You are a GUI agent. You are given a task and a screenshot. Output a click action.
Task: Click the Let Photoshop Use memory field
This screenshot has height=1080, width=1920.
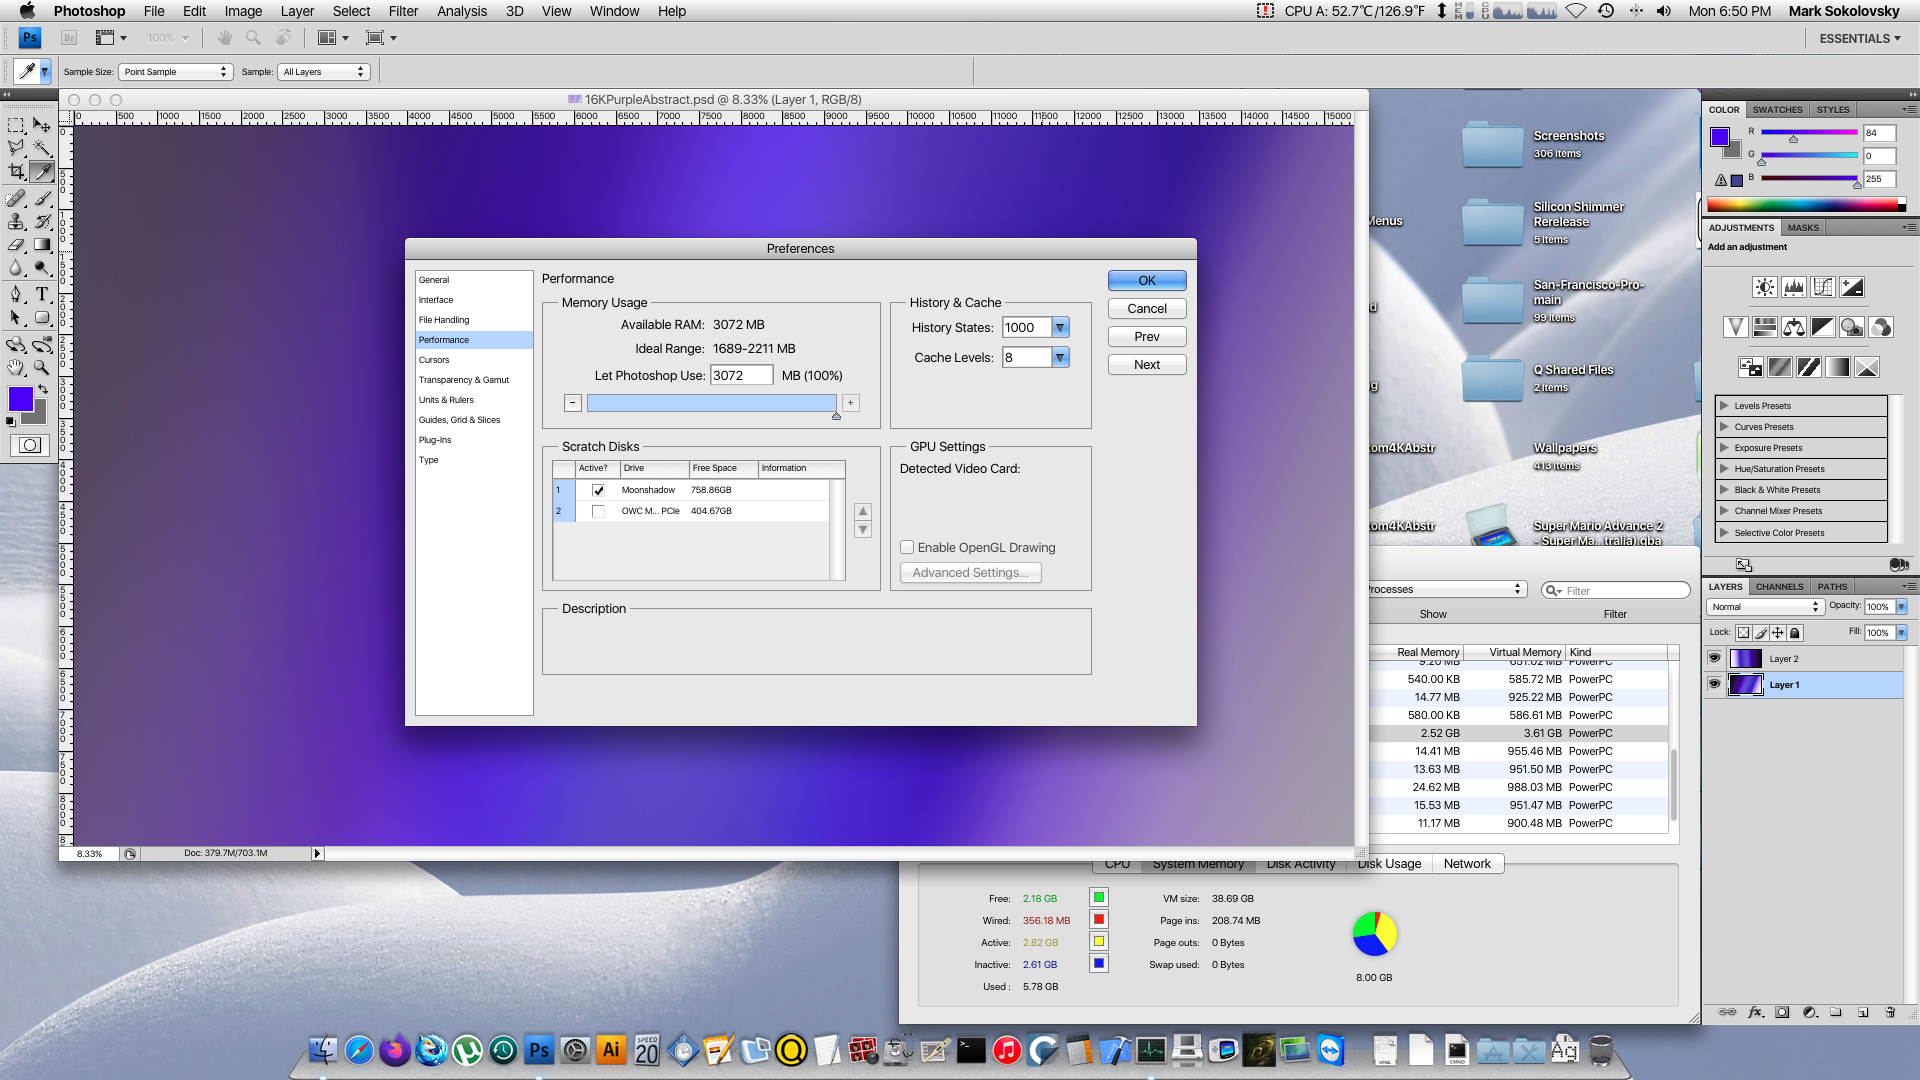741,375
